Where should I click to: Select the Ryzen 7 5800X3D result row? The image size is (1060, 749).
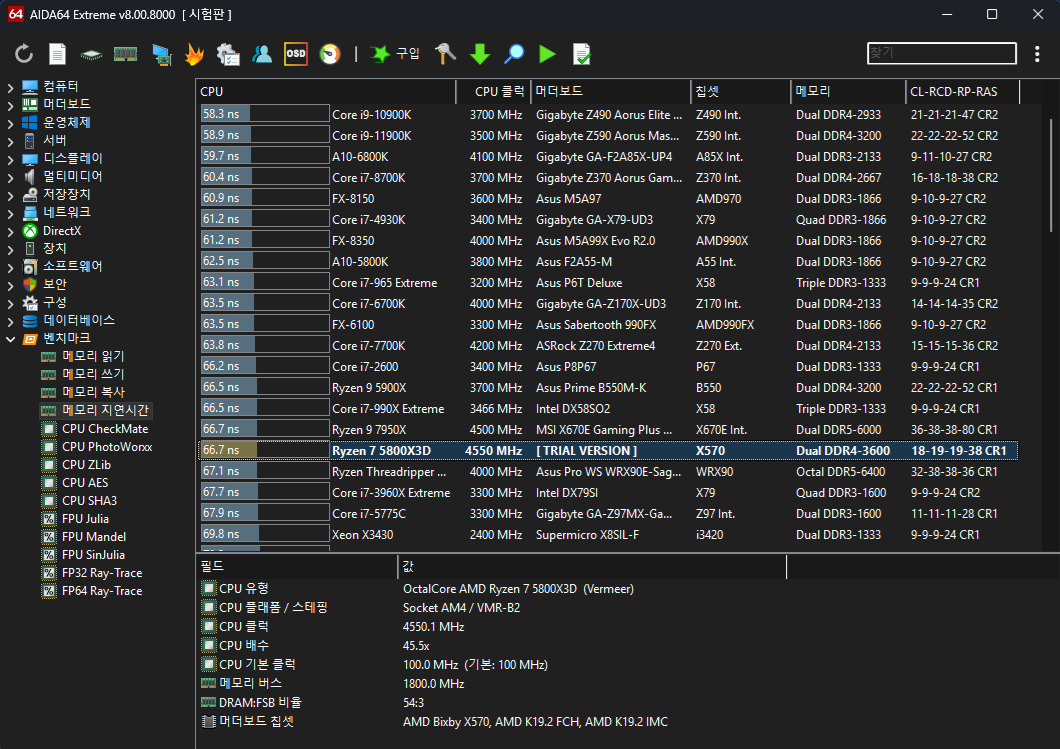click(x=608, y=451)
